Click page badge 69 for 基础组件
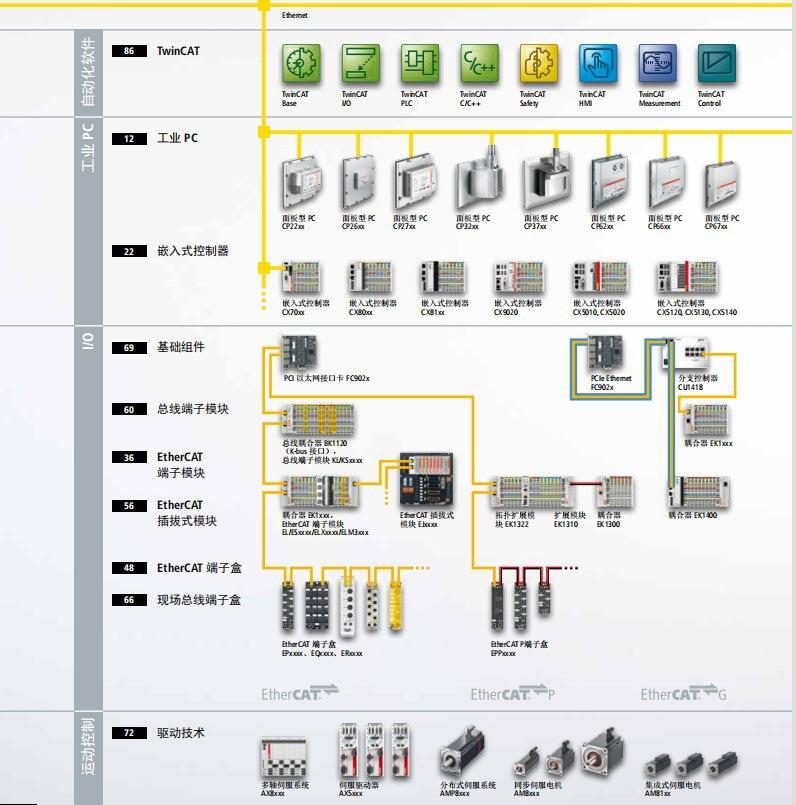This screenshot has width=796, height=805. click(129, 348)
